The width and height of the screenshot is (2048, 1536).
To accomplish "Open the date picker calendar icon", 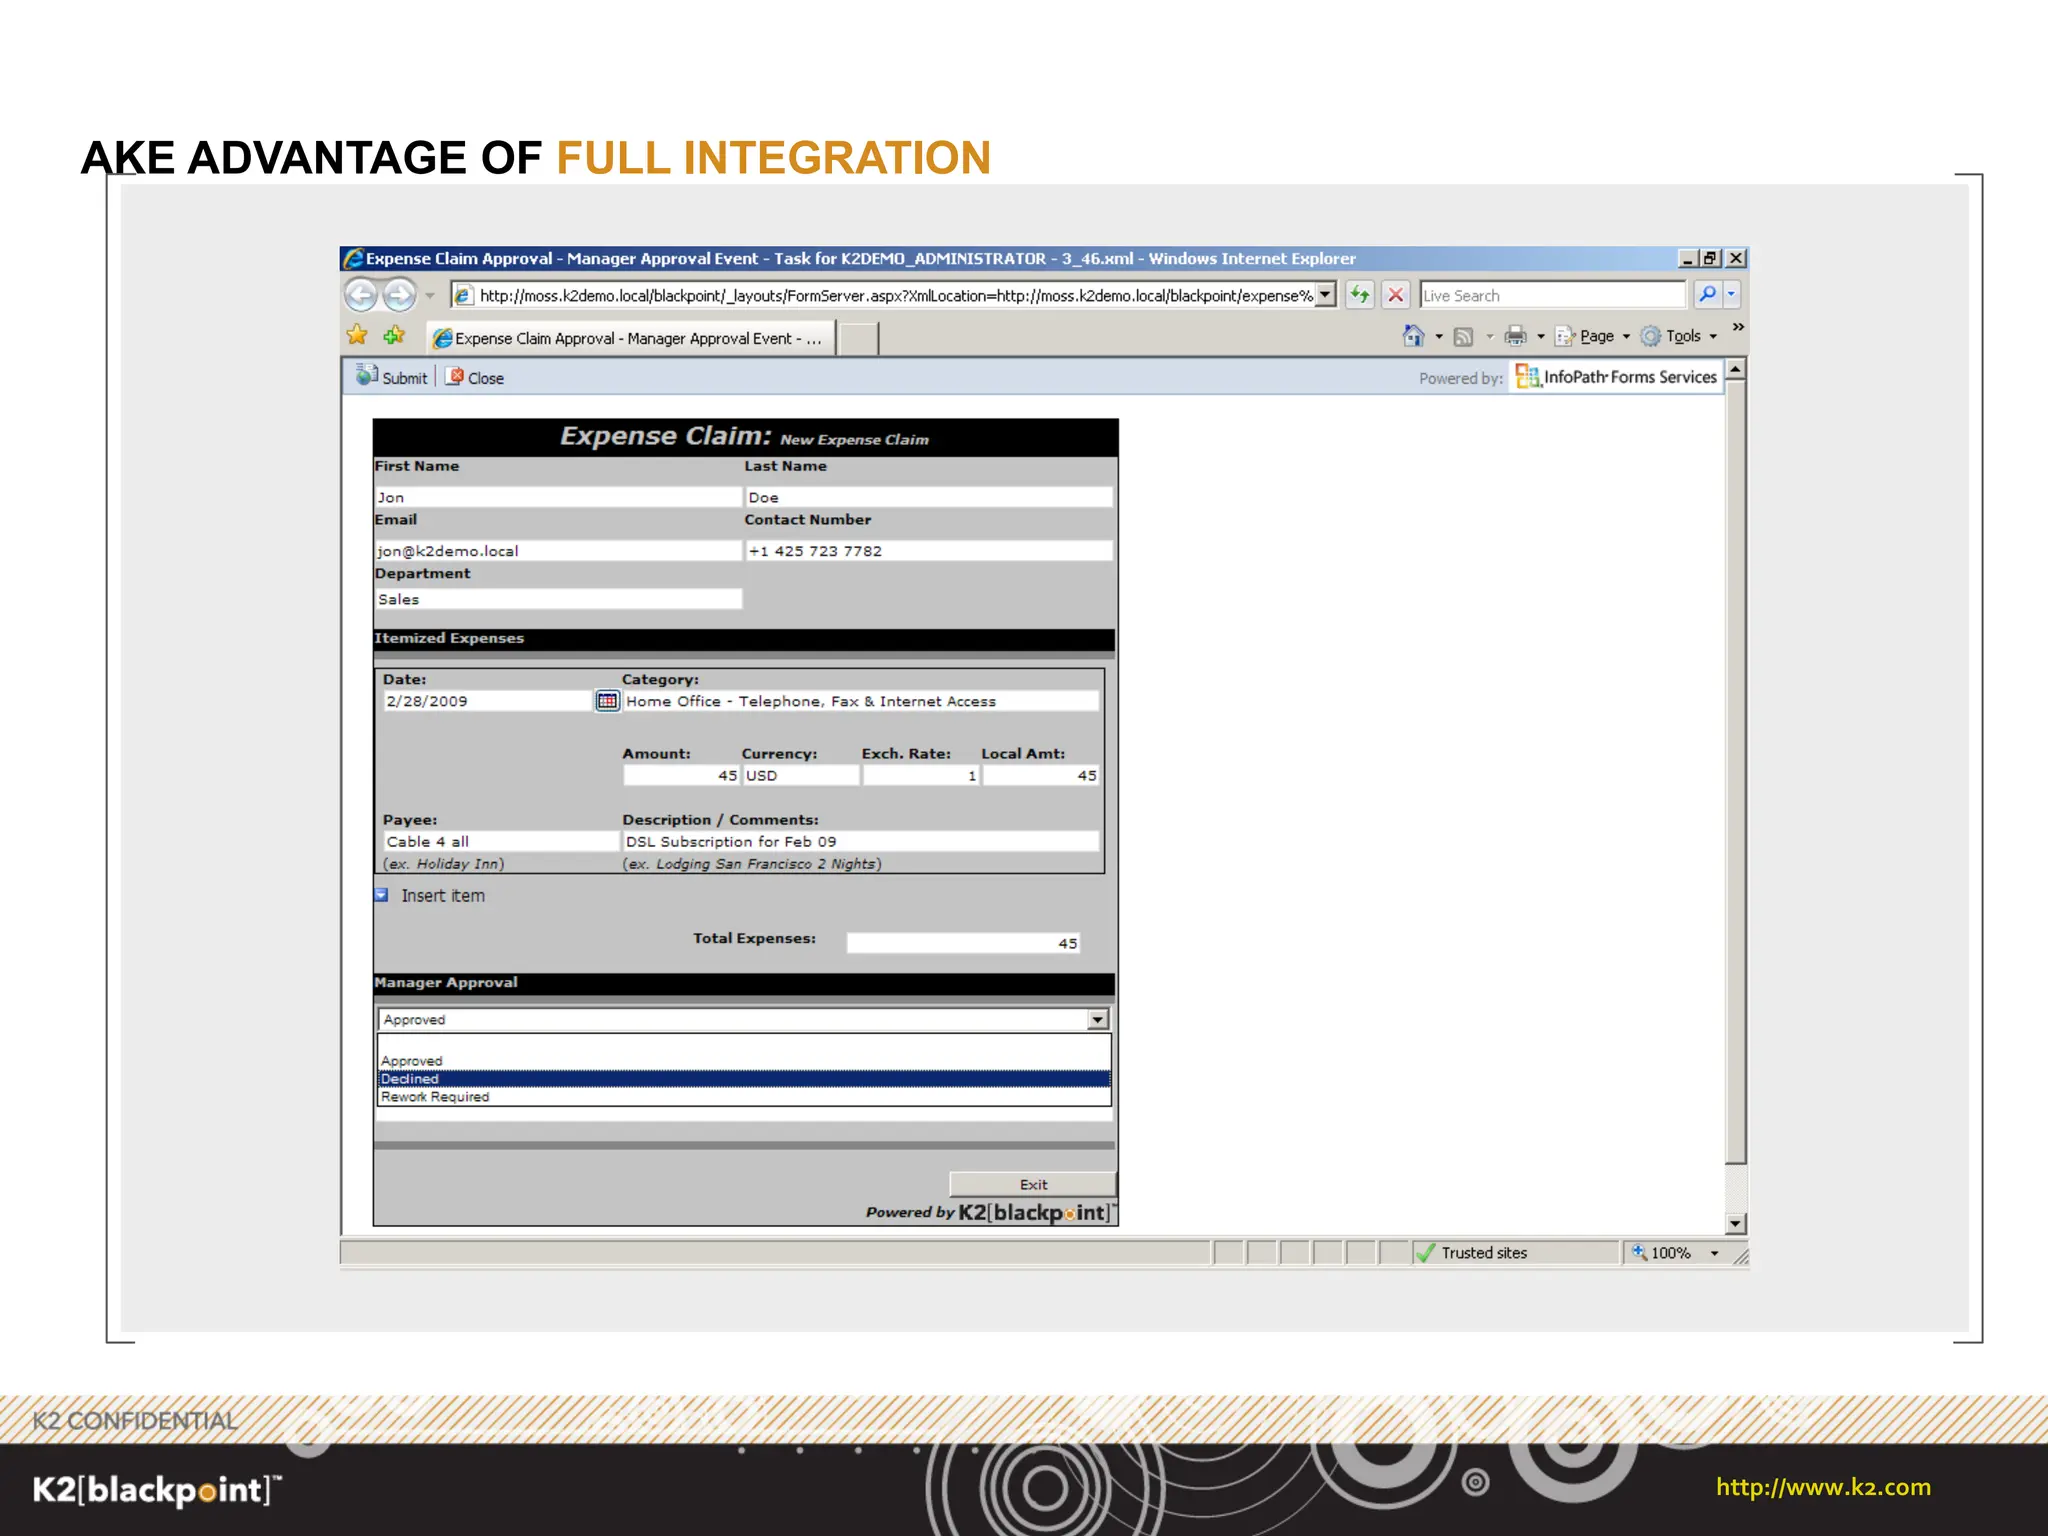I will (x=607, y=701).
